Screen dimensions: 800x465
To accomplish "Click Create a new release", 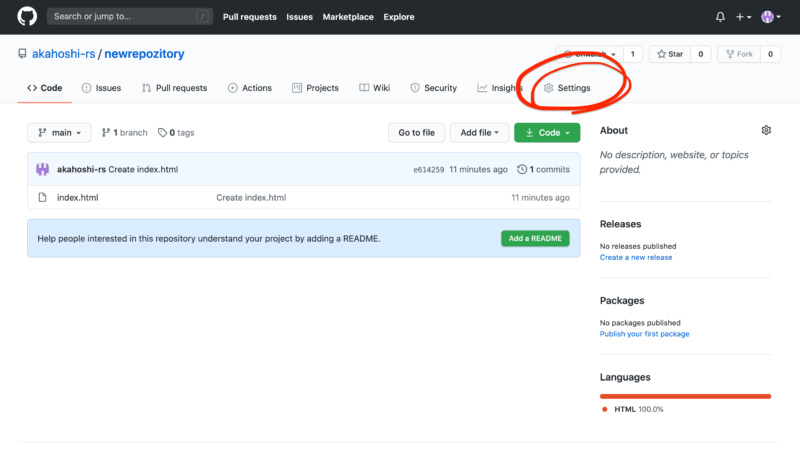I will (x=636, y=257).
